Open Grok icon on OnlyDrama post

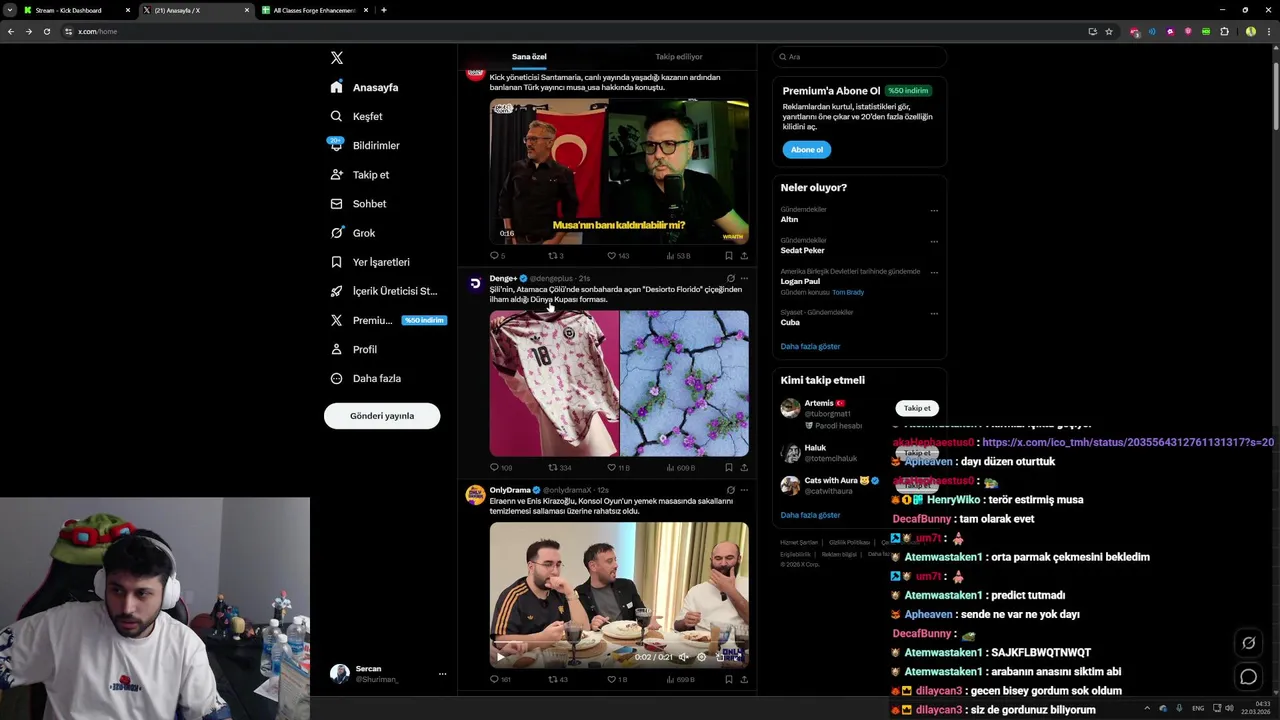coord(731,490)
